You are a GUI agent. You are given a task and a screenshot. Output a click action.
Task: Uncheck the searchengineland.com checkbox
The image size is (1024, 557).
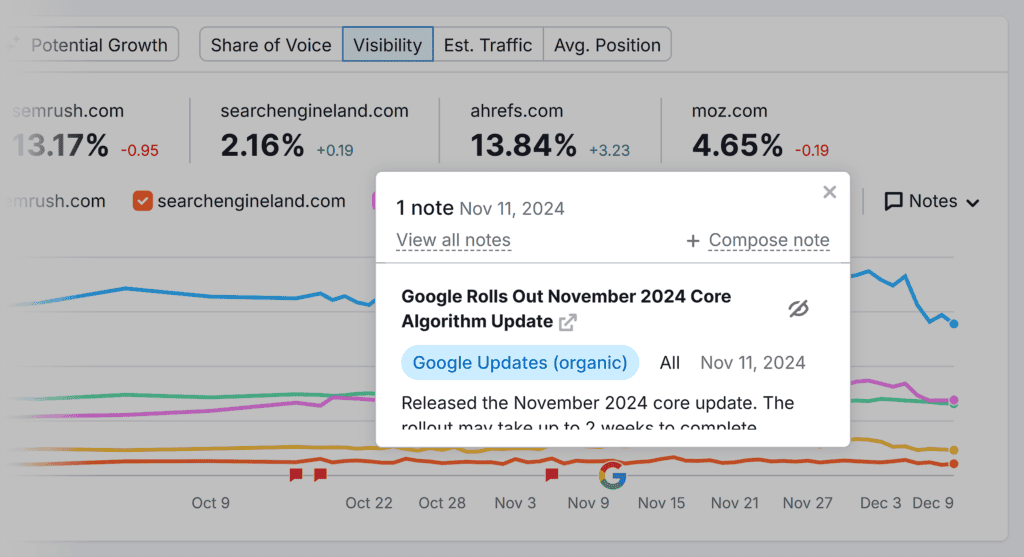[x=143, y=201]
